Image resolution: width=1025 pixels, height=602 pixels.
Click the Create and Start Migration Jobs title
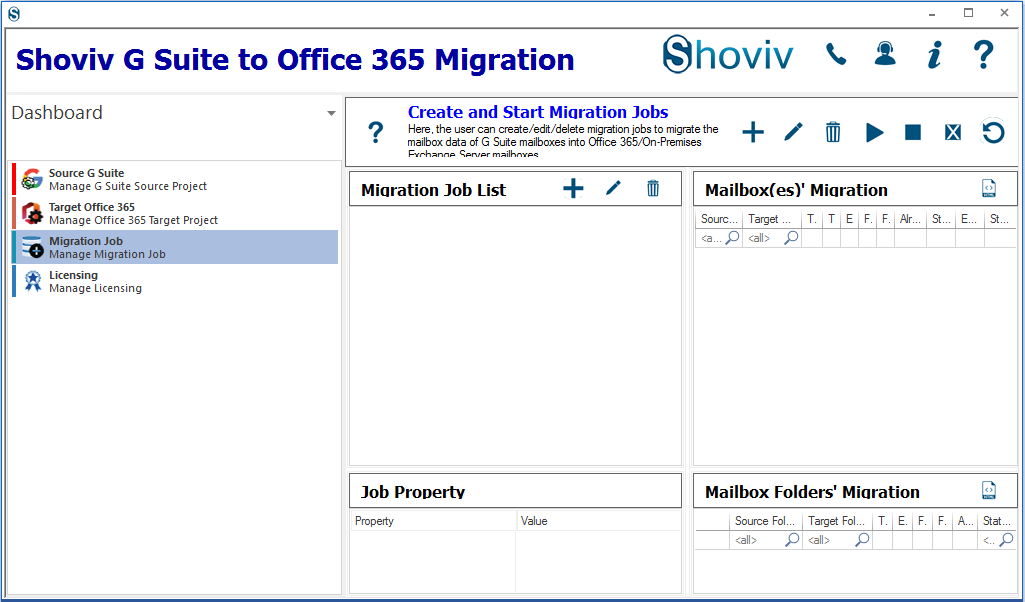(x=538, y=112)
